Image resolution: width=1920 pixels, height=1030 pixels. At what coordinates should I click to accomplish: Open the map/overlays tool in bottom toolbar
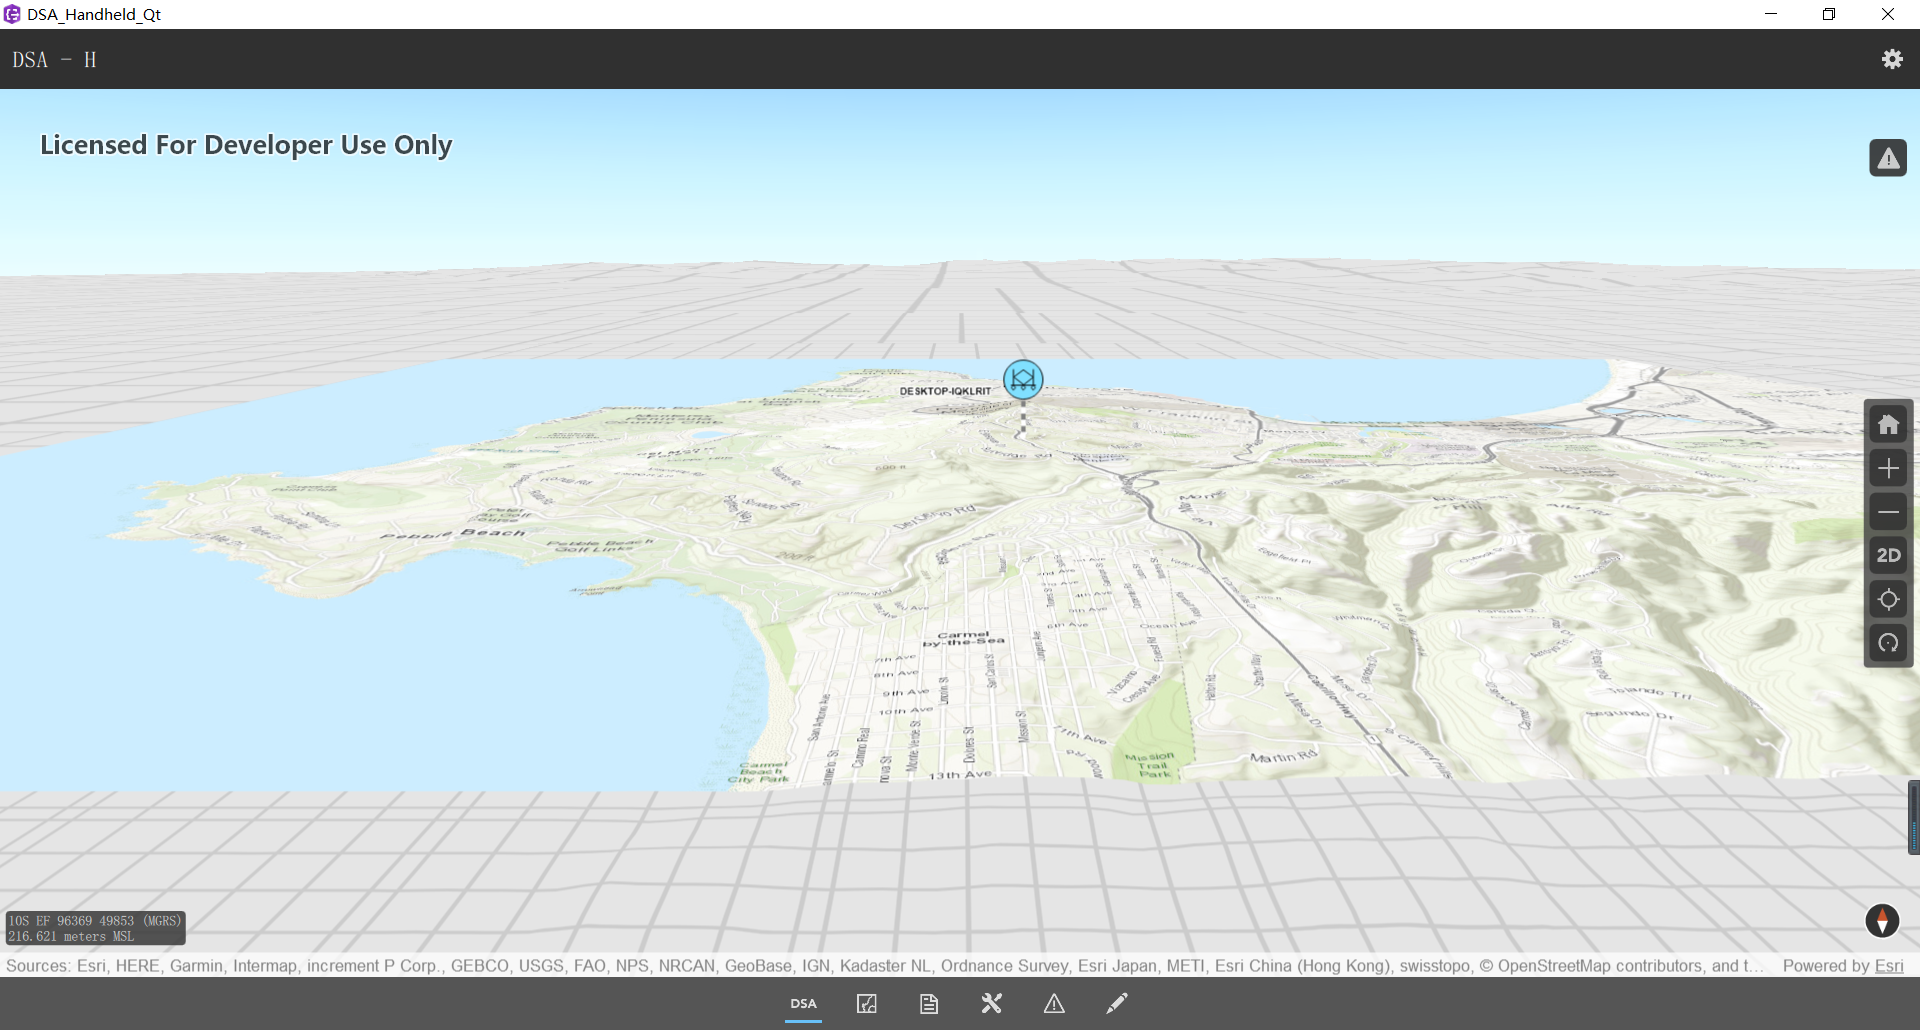(x=867, y=1004)
